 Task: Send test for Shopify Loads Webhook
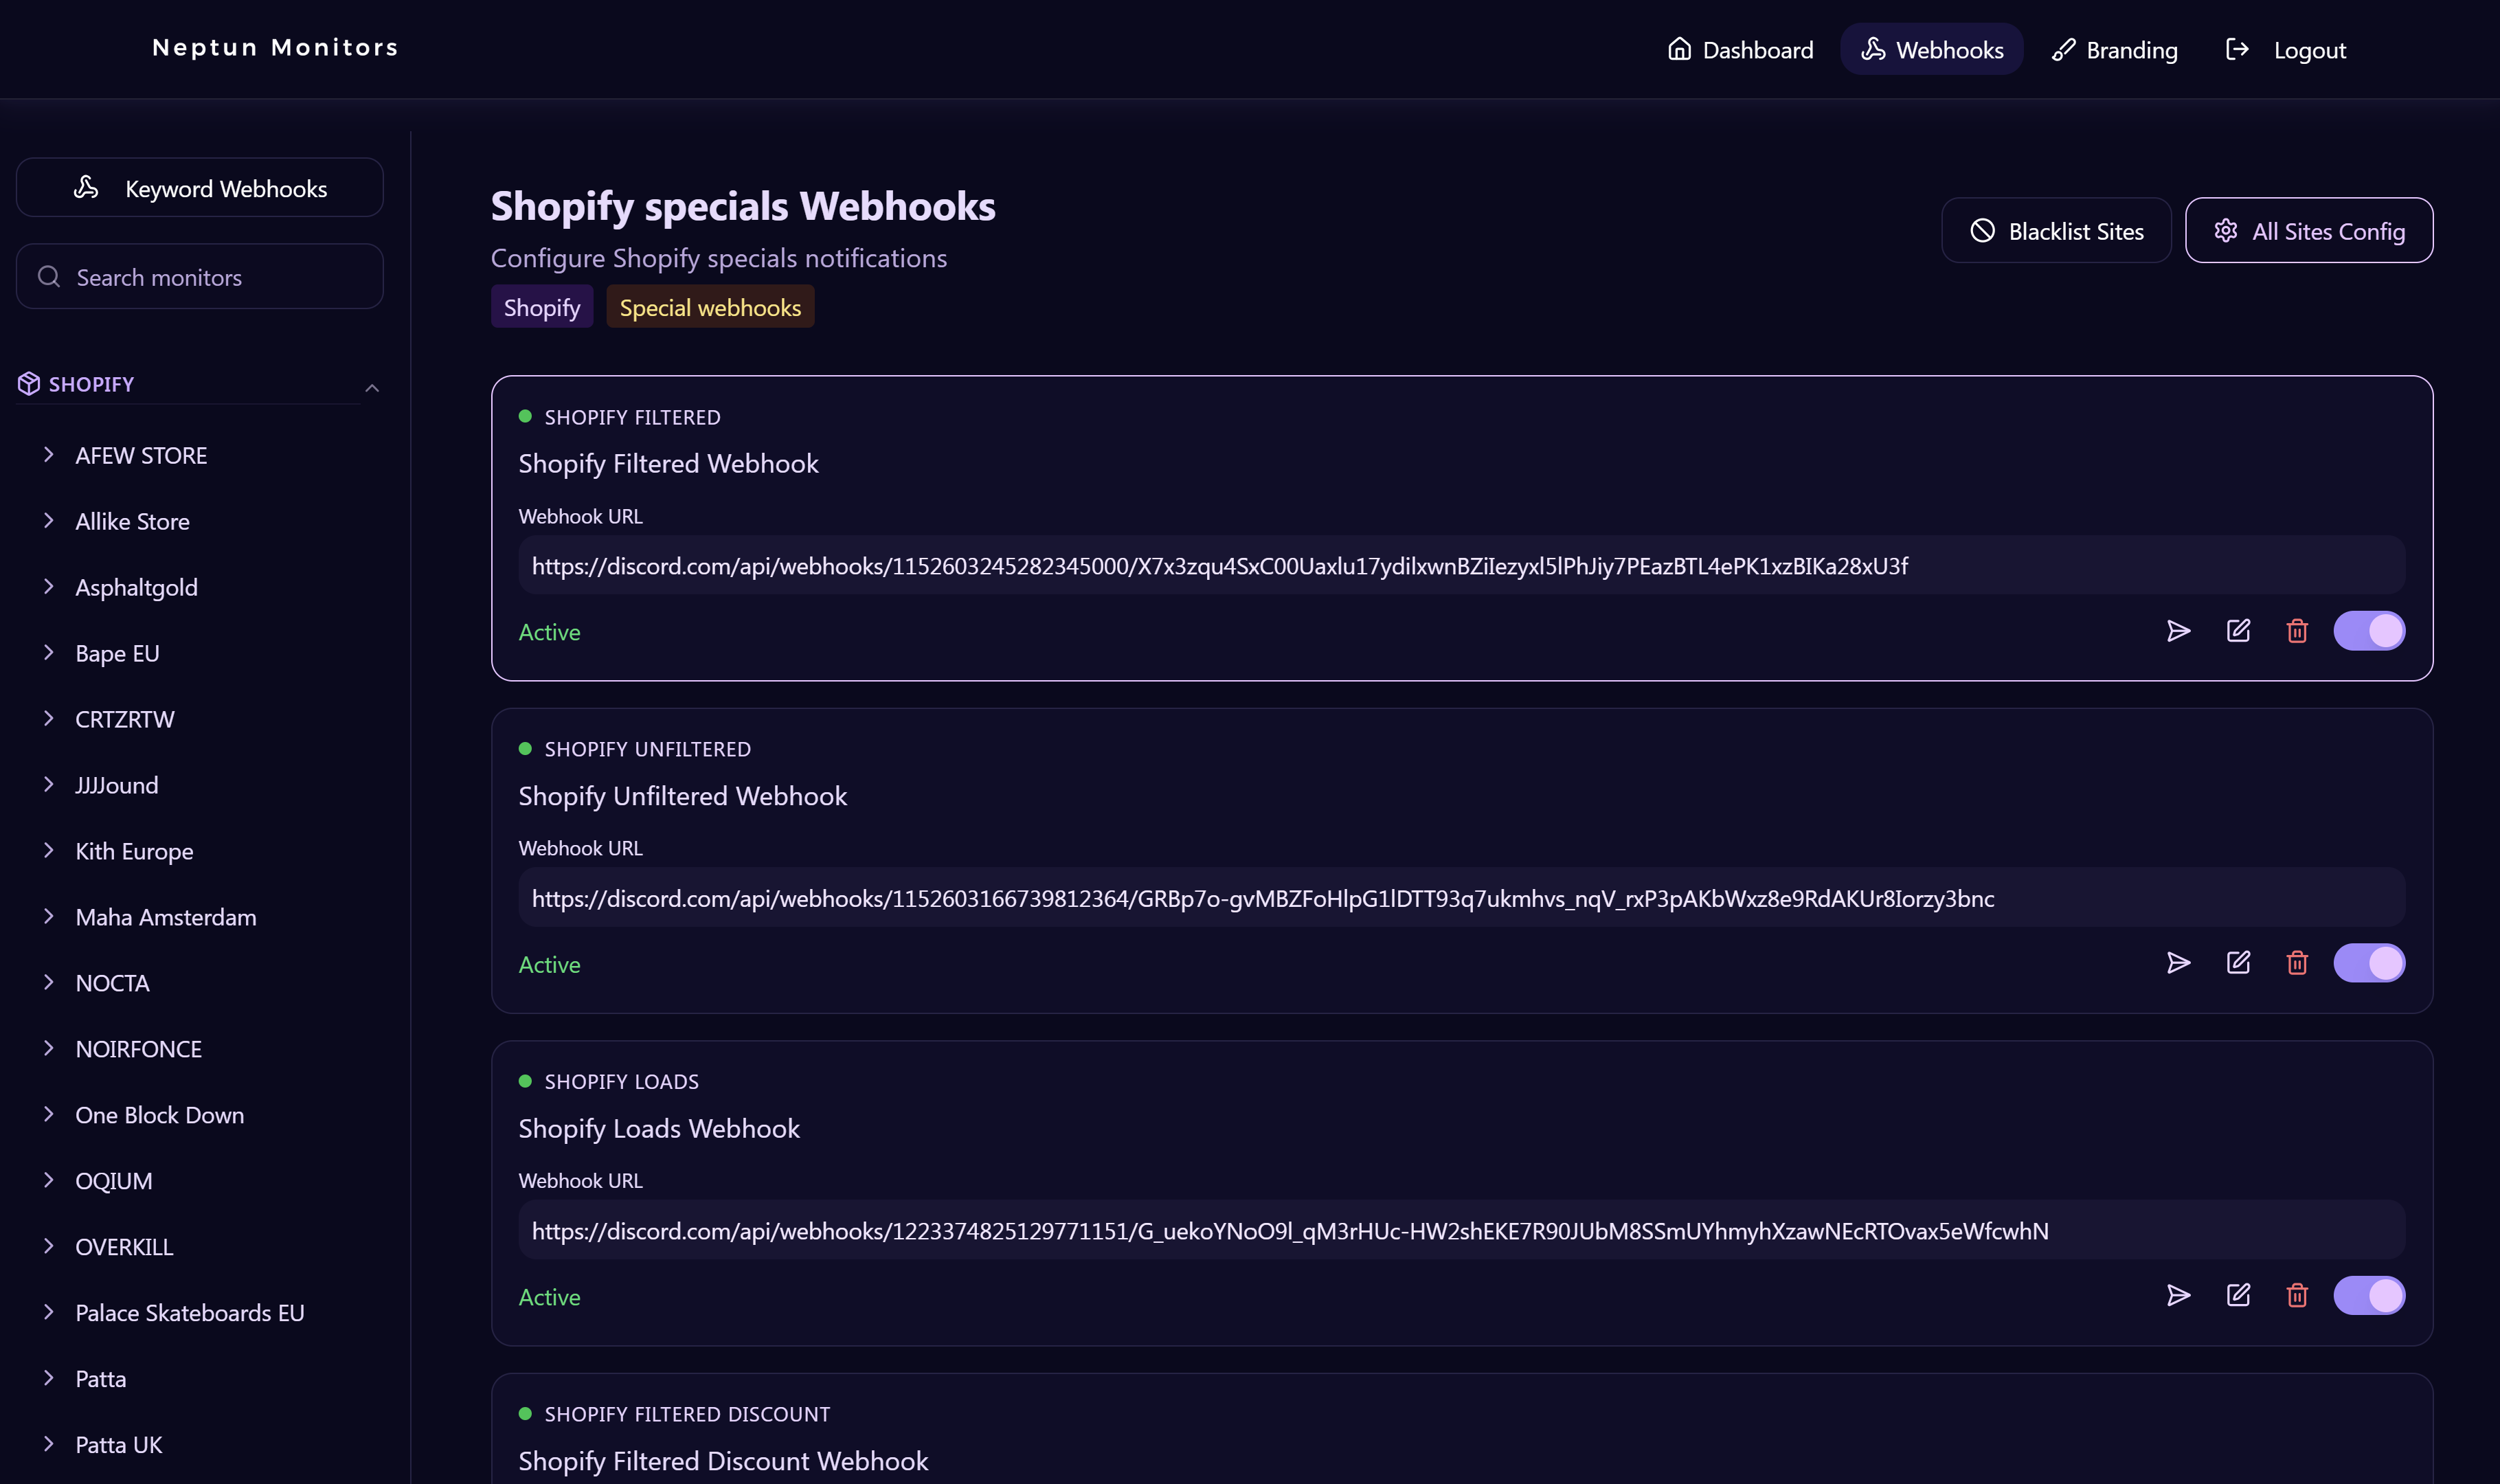(2178, 1296)
